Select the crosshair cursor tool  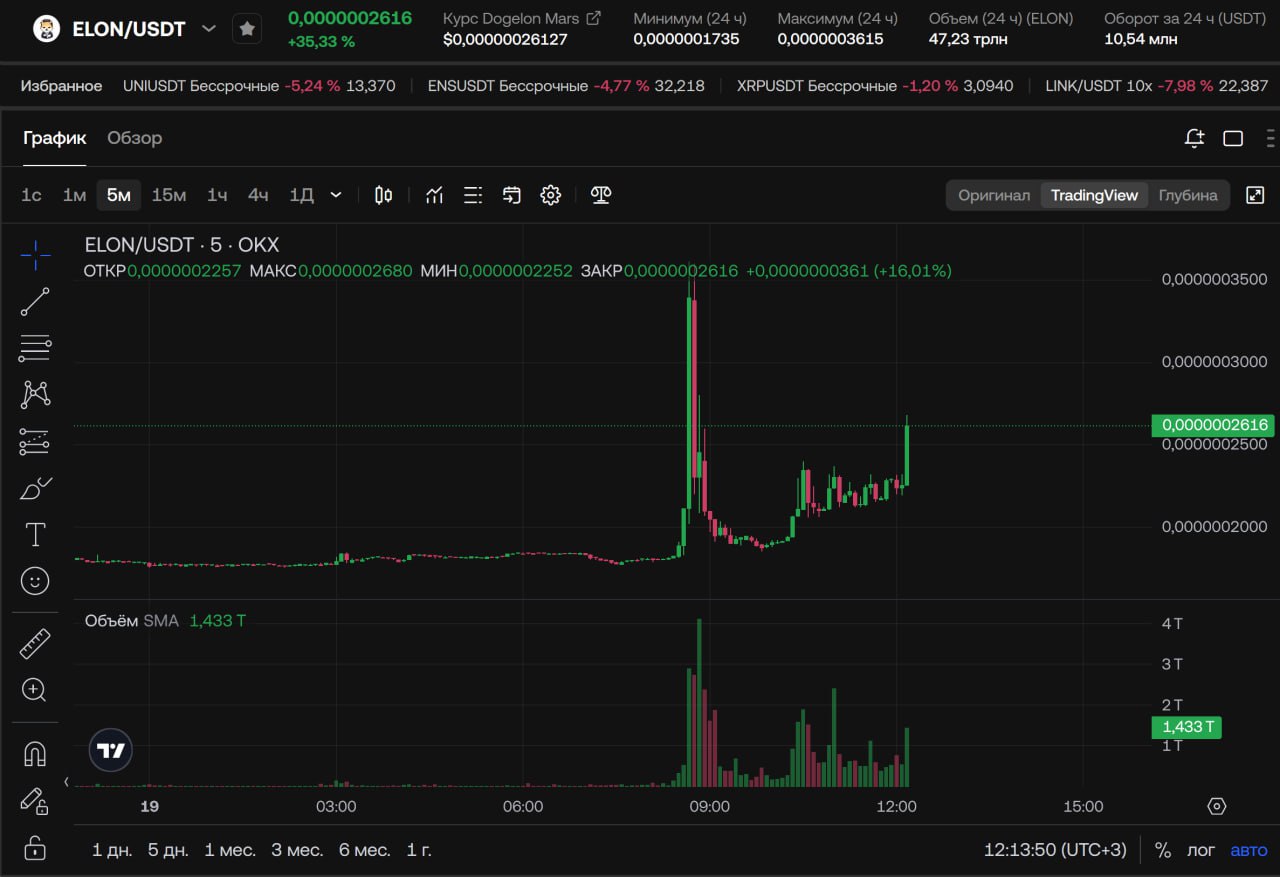pyautogui.click(x=35, y=255)
